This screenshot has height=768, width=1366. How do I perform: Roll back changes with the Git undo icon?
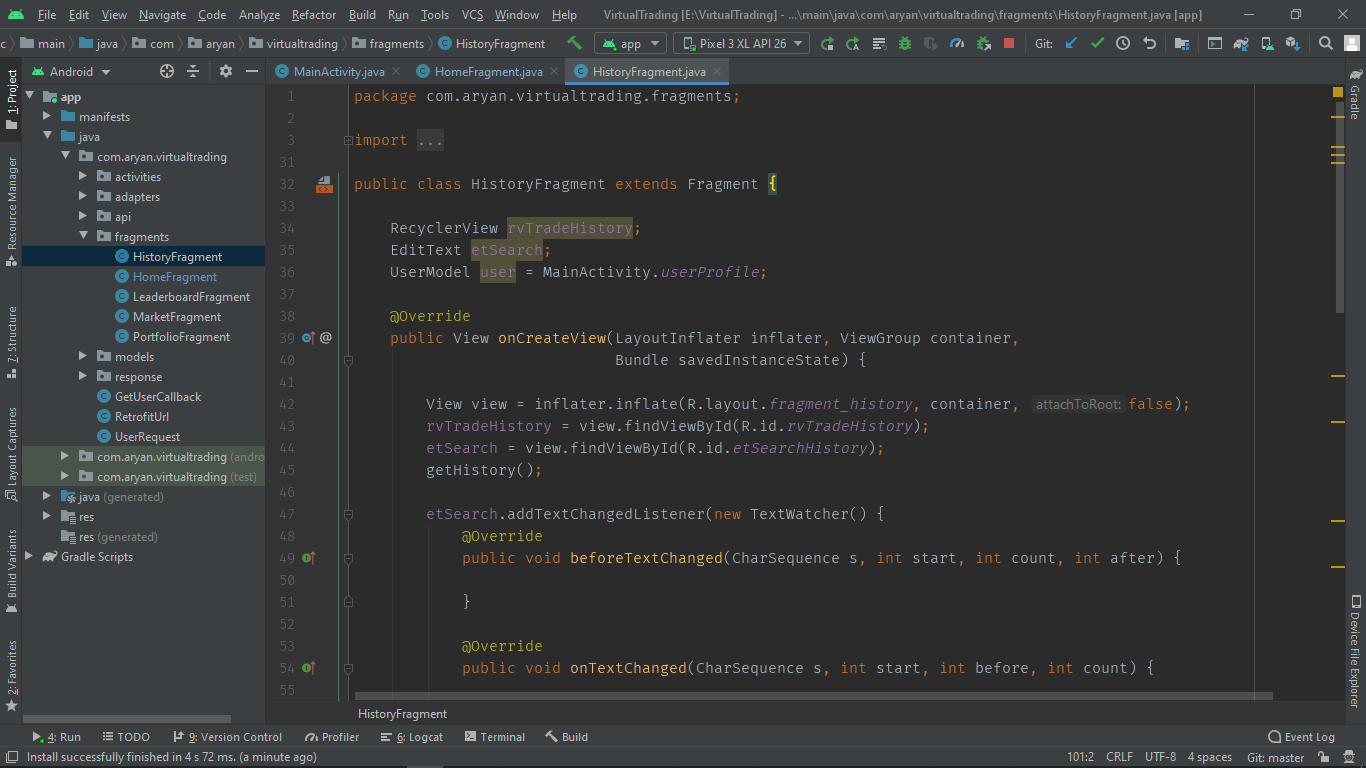coord(1150,44)
